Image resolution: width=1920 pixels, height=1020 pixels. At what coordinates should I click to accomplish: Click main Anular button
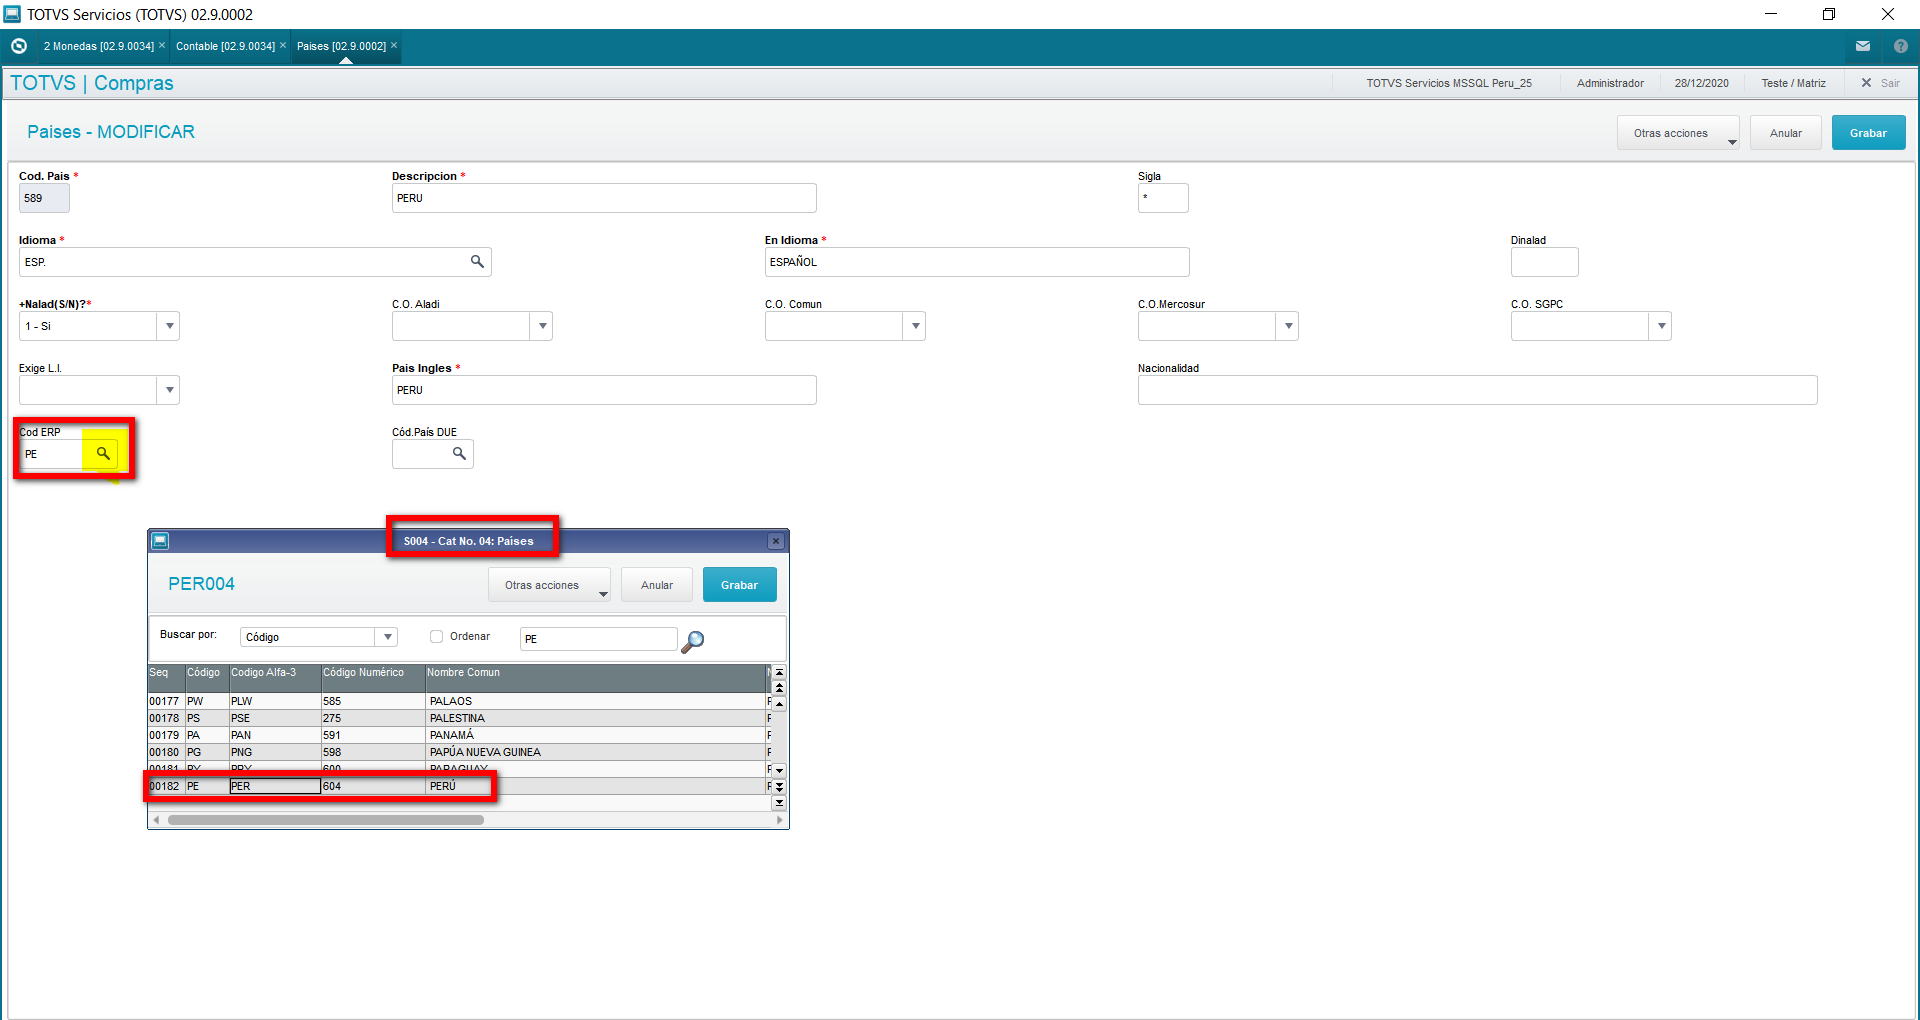click(1786, 133)
